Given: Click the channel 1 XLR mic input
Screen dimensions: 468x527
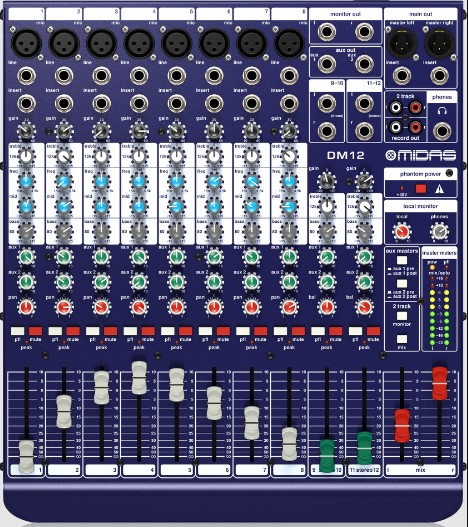Looking at the screenshot, I should 27,43.
